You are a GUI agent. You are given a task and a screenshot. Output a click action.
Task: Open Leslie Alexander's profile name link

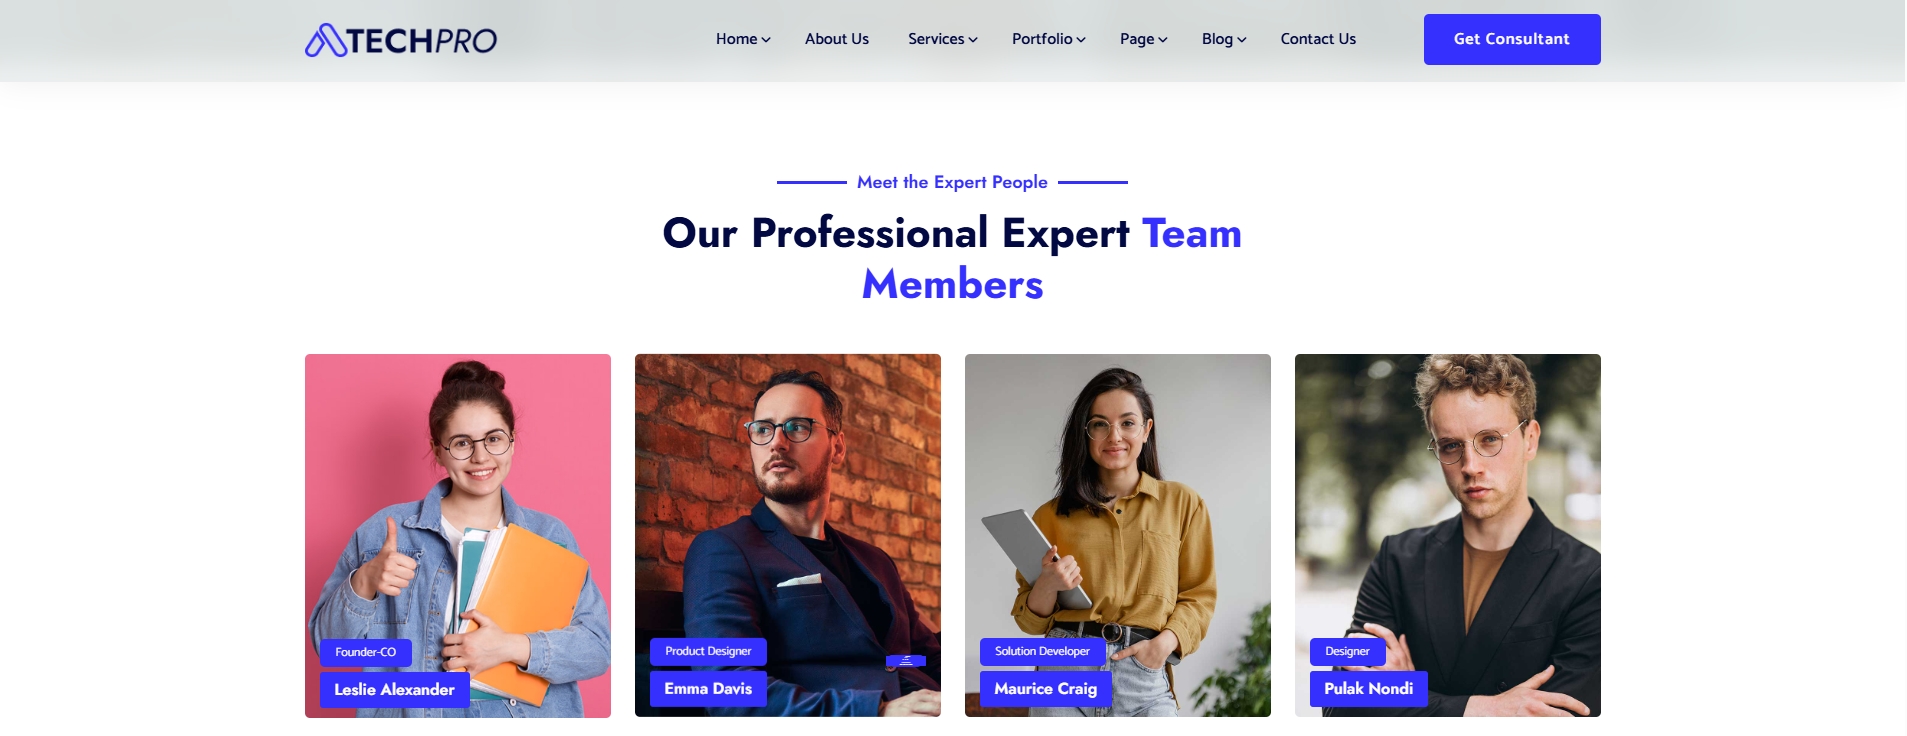(394, 689)
